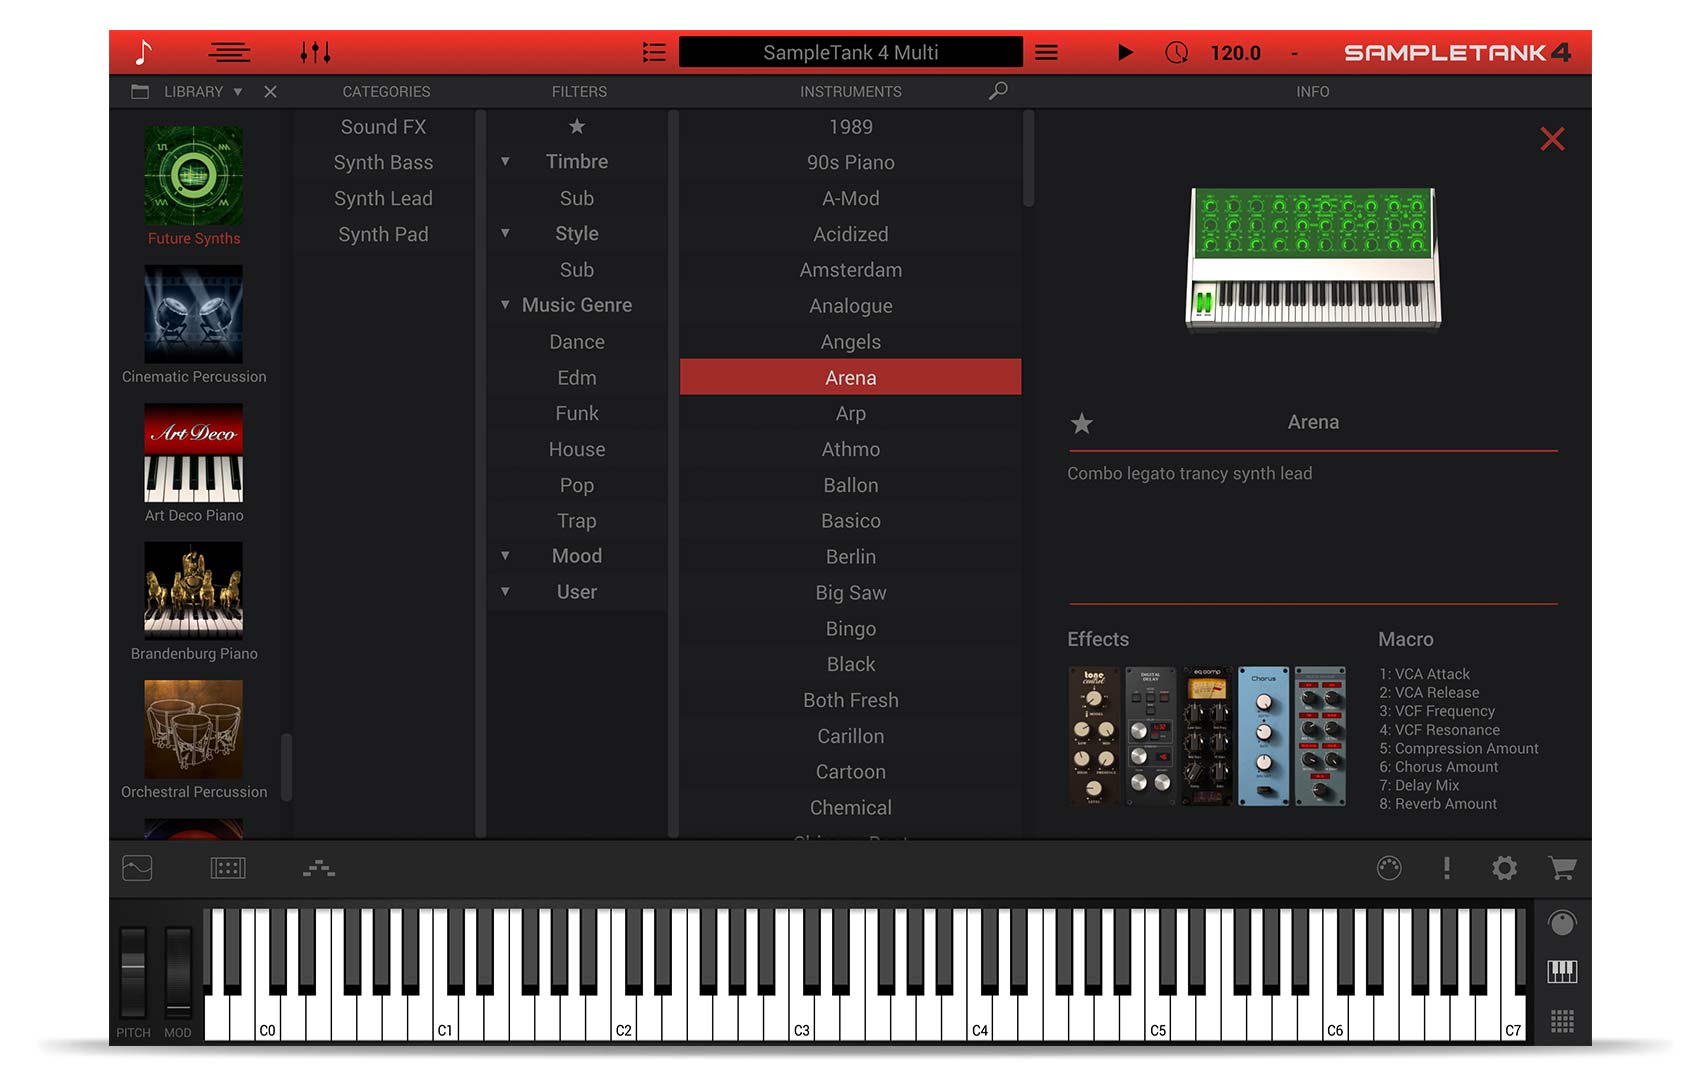The height and width of the screenshot is (1080, 1700).
Task: Toggle the favorites star filter
Action: coord(577,127)
